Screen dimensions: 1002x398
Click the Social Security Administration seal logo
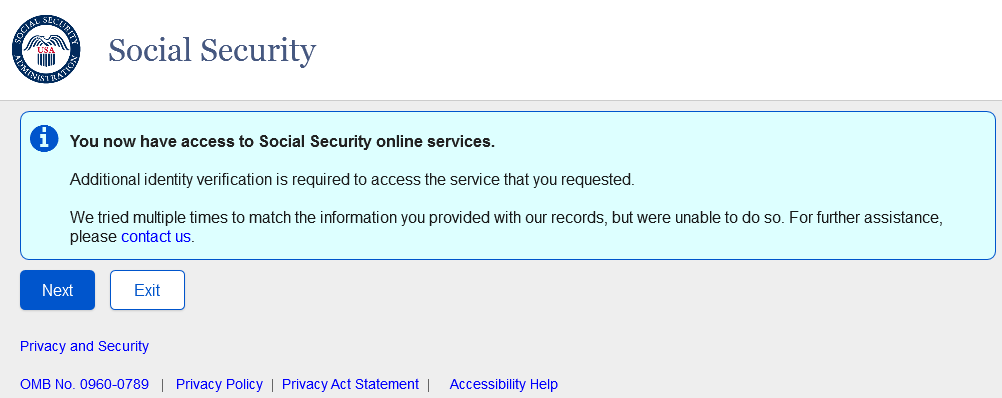click(x=46, y=49)
